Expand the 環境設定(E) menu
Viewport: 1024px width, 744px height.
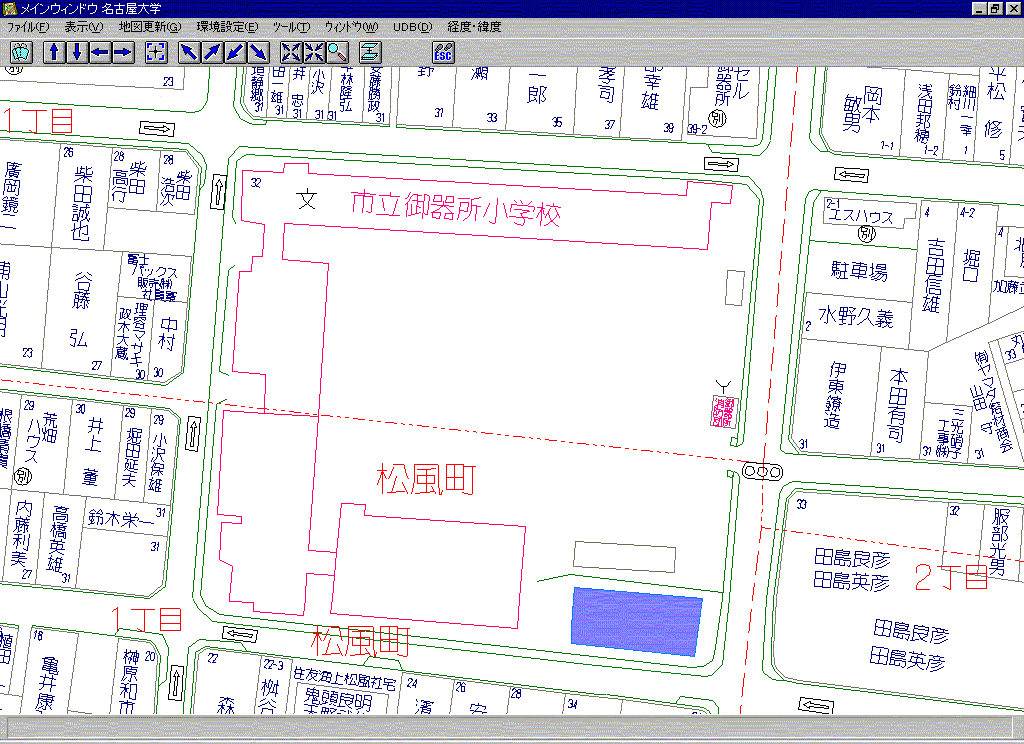tap(227, 27)
